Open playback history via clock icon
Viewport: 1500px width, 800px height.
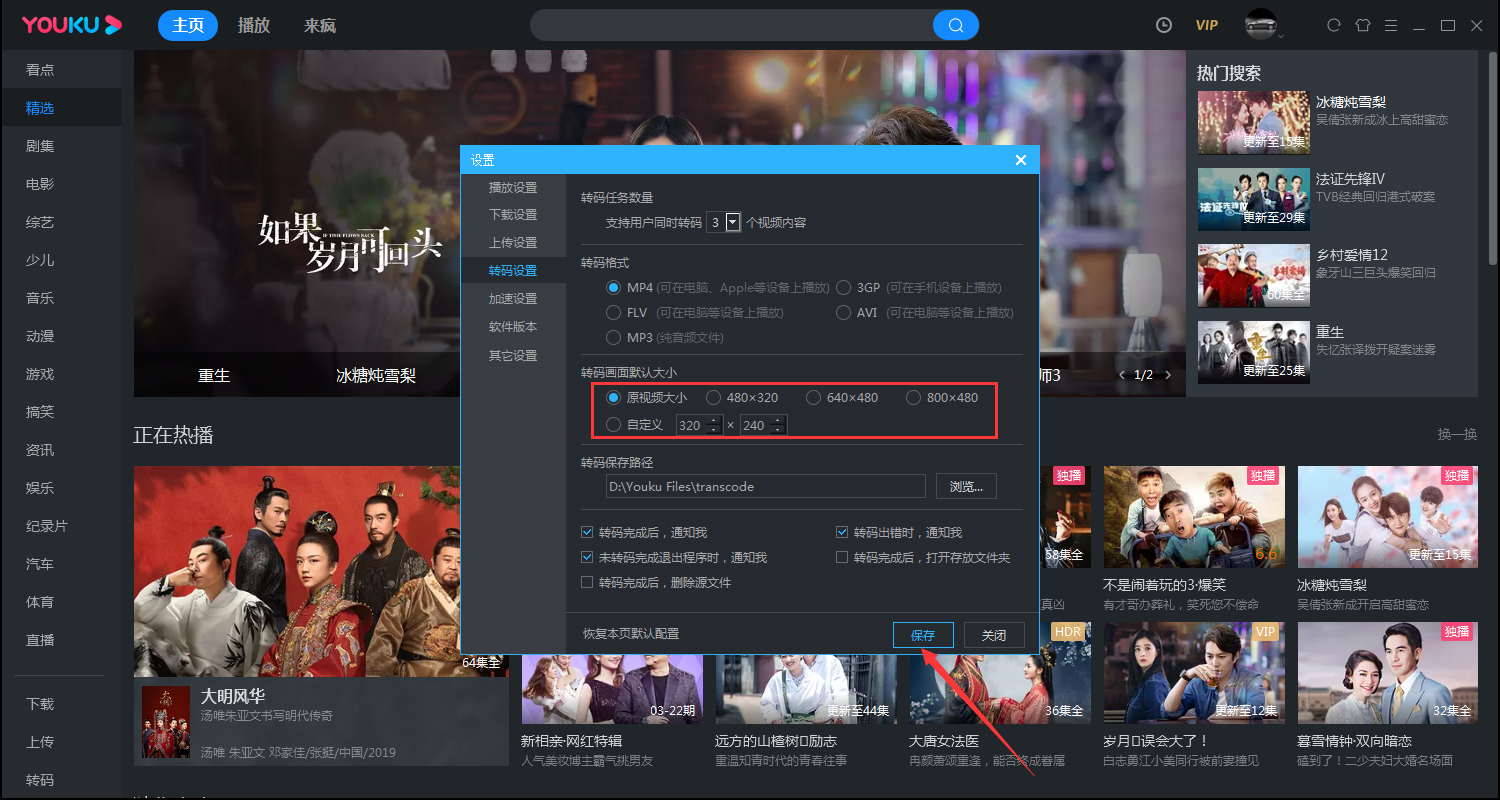click(x=1163, y=24)
